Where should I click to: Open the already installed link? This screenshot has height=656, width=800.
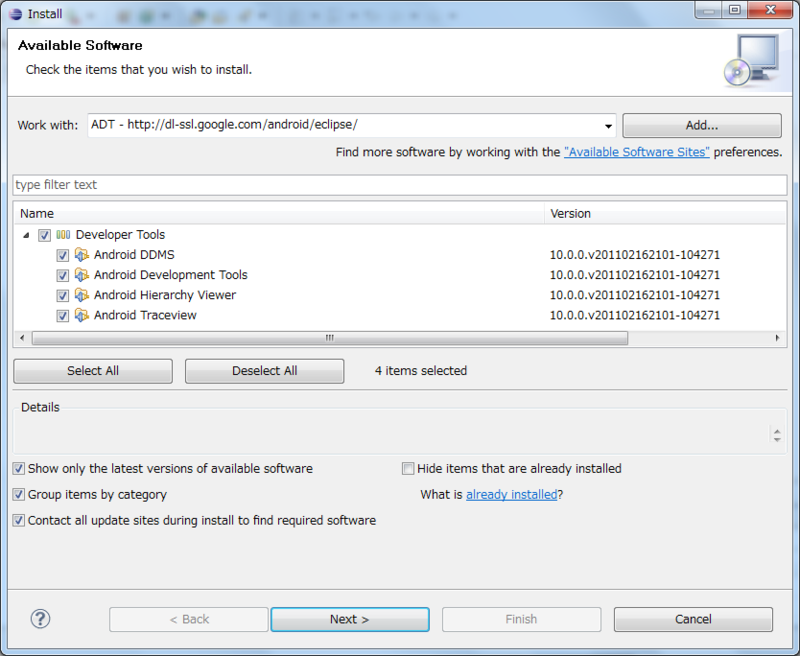pyautogui.click(x=511, y=494)
